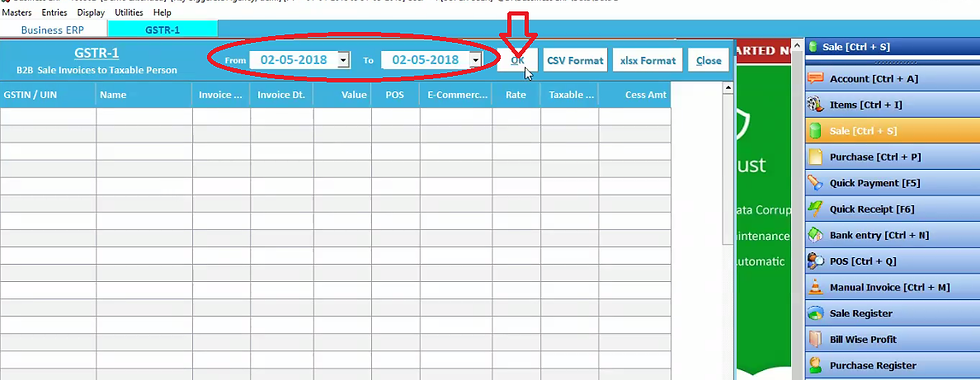
Task: Click the Manual Invoice cone icon
Action: (815, 288)
